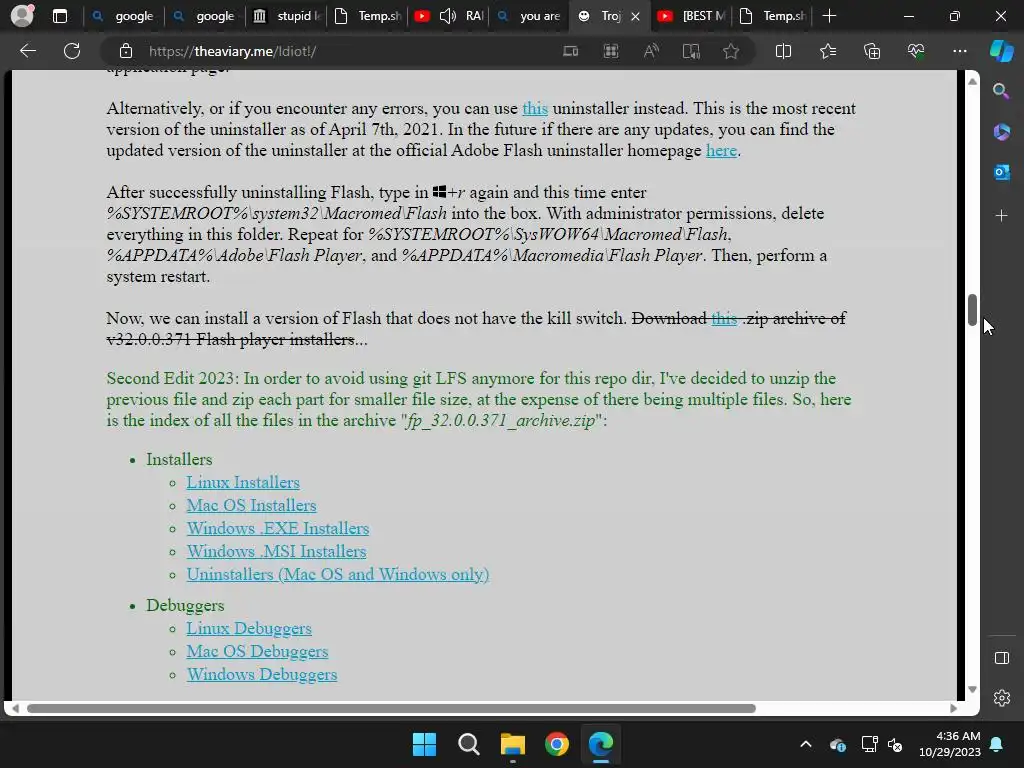Switch to the [BEST M YouTube tab
The image size is (1024, 768).
point(692,16)
